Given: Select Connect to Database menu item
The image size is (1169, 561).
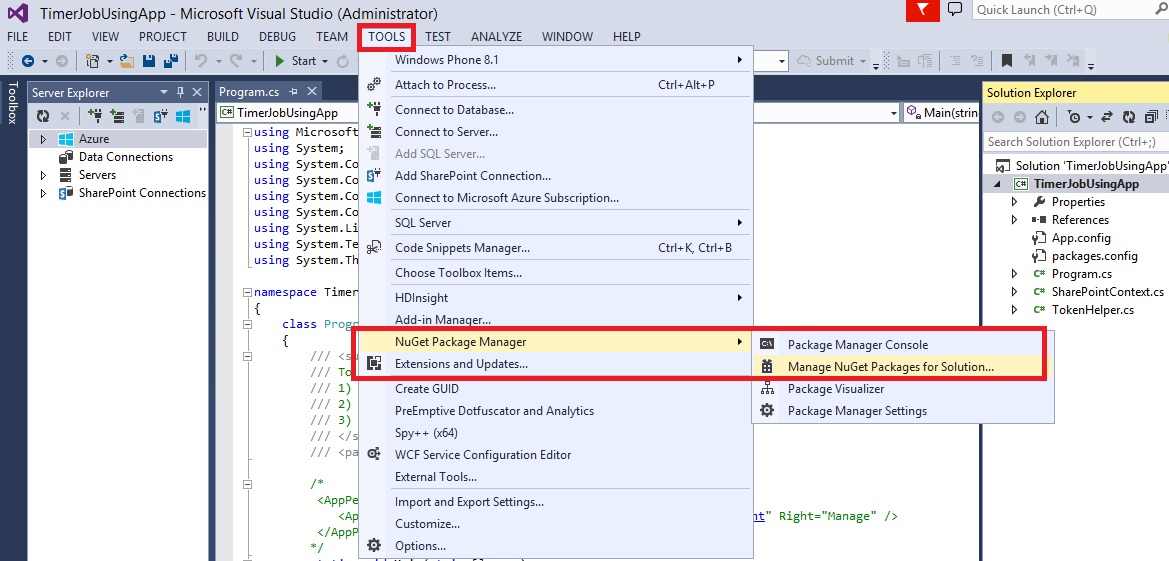Looking at the screenshot, I should pyautogui.click(x=555, y=110).
